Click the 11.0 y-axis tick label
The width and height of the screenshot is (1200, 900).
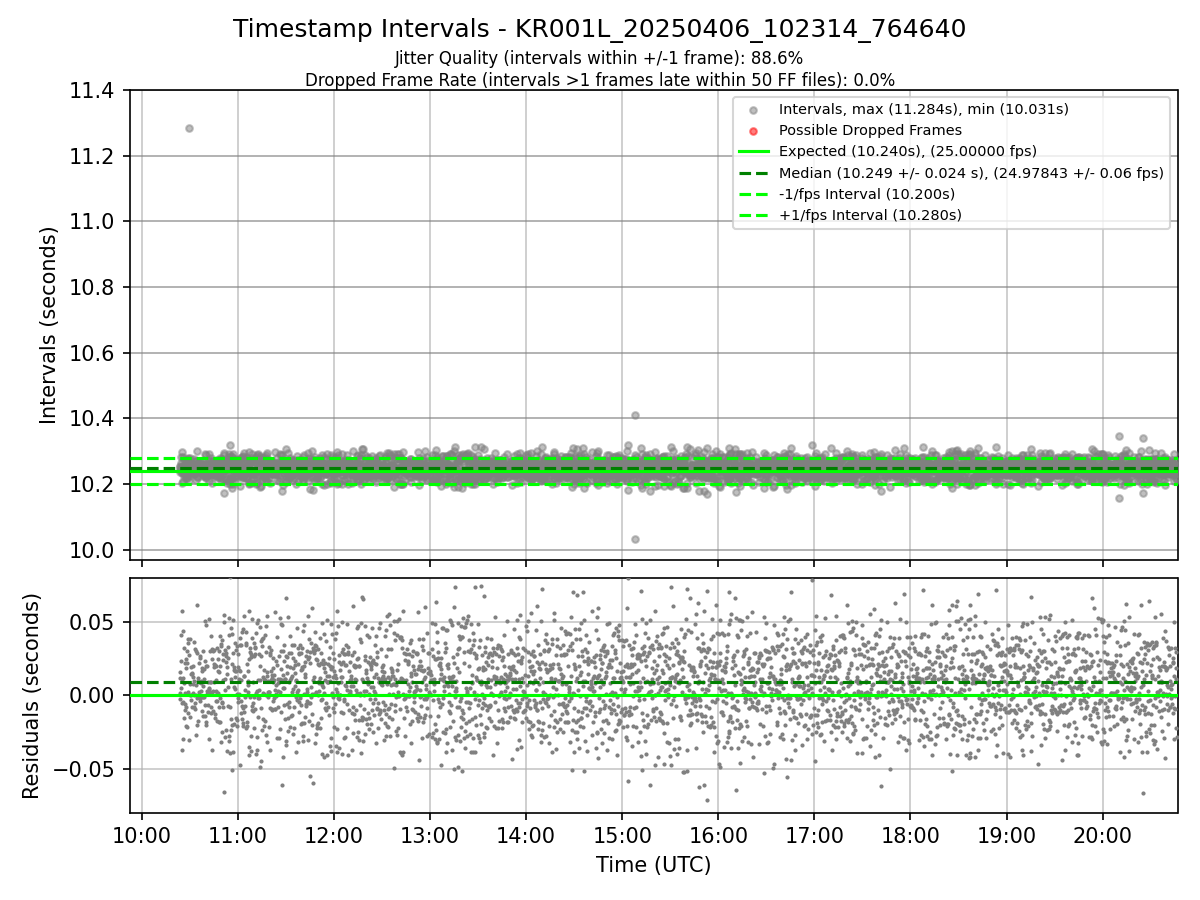click(93, 222)
